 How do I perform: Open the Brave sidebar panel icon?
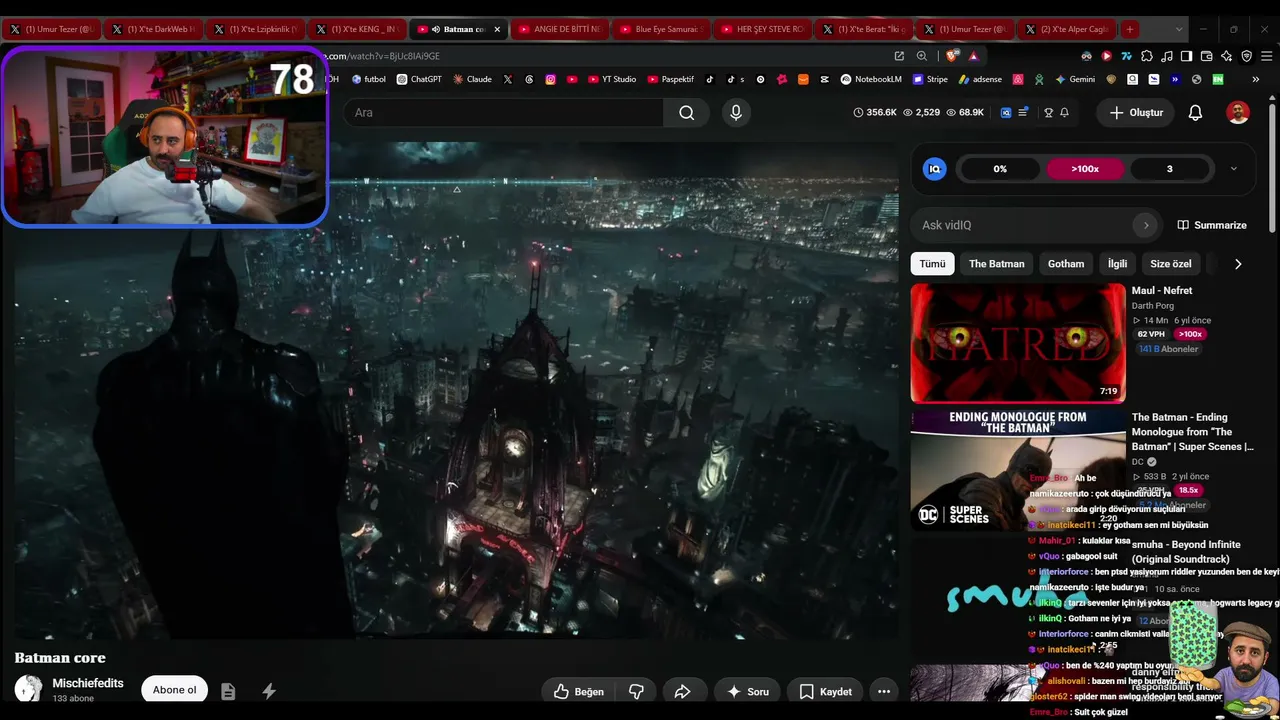(1186, 56)
